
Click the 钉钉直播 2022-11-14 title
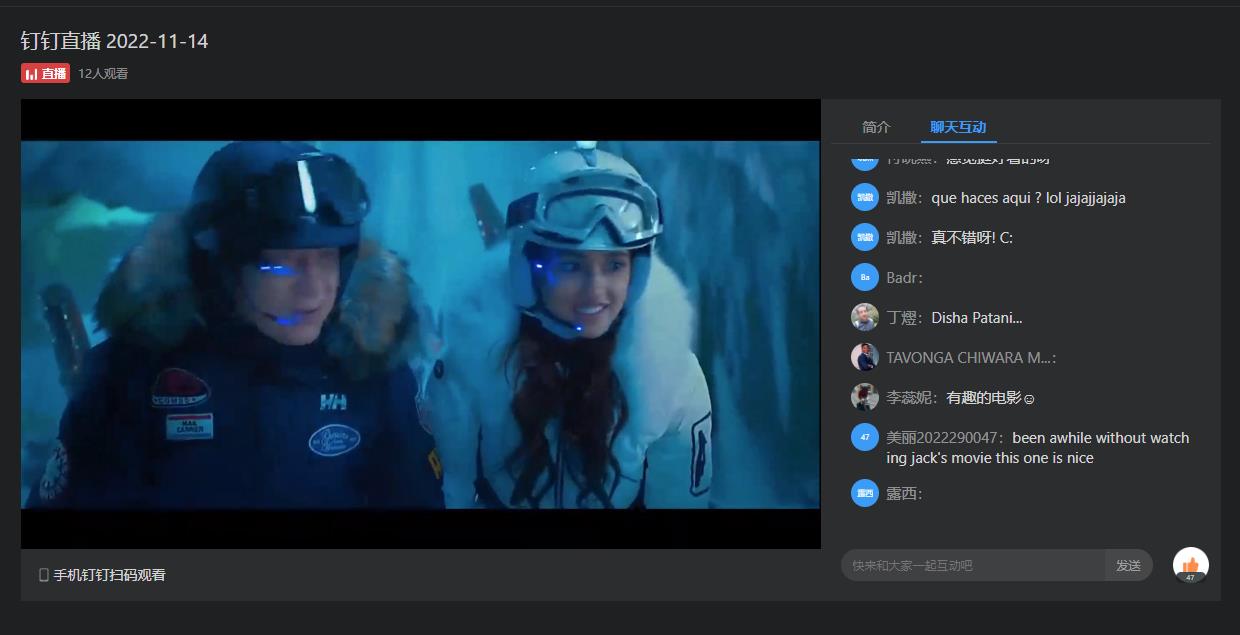115,41
